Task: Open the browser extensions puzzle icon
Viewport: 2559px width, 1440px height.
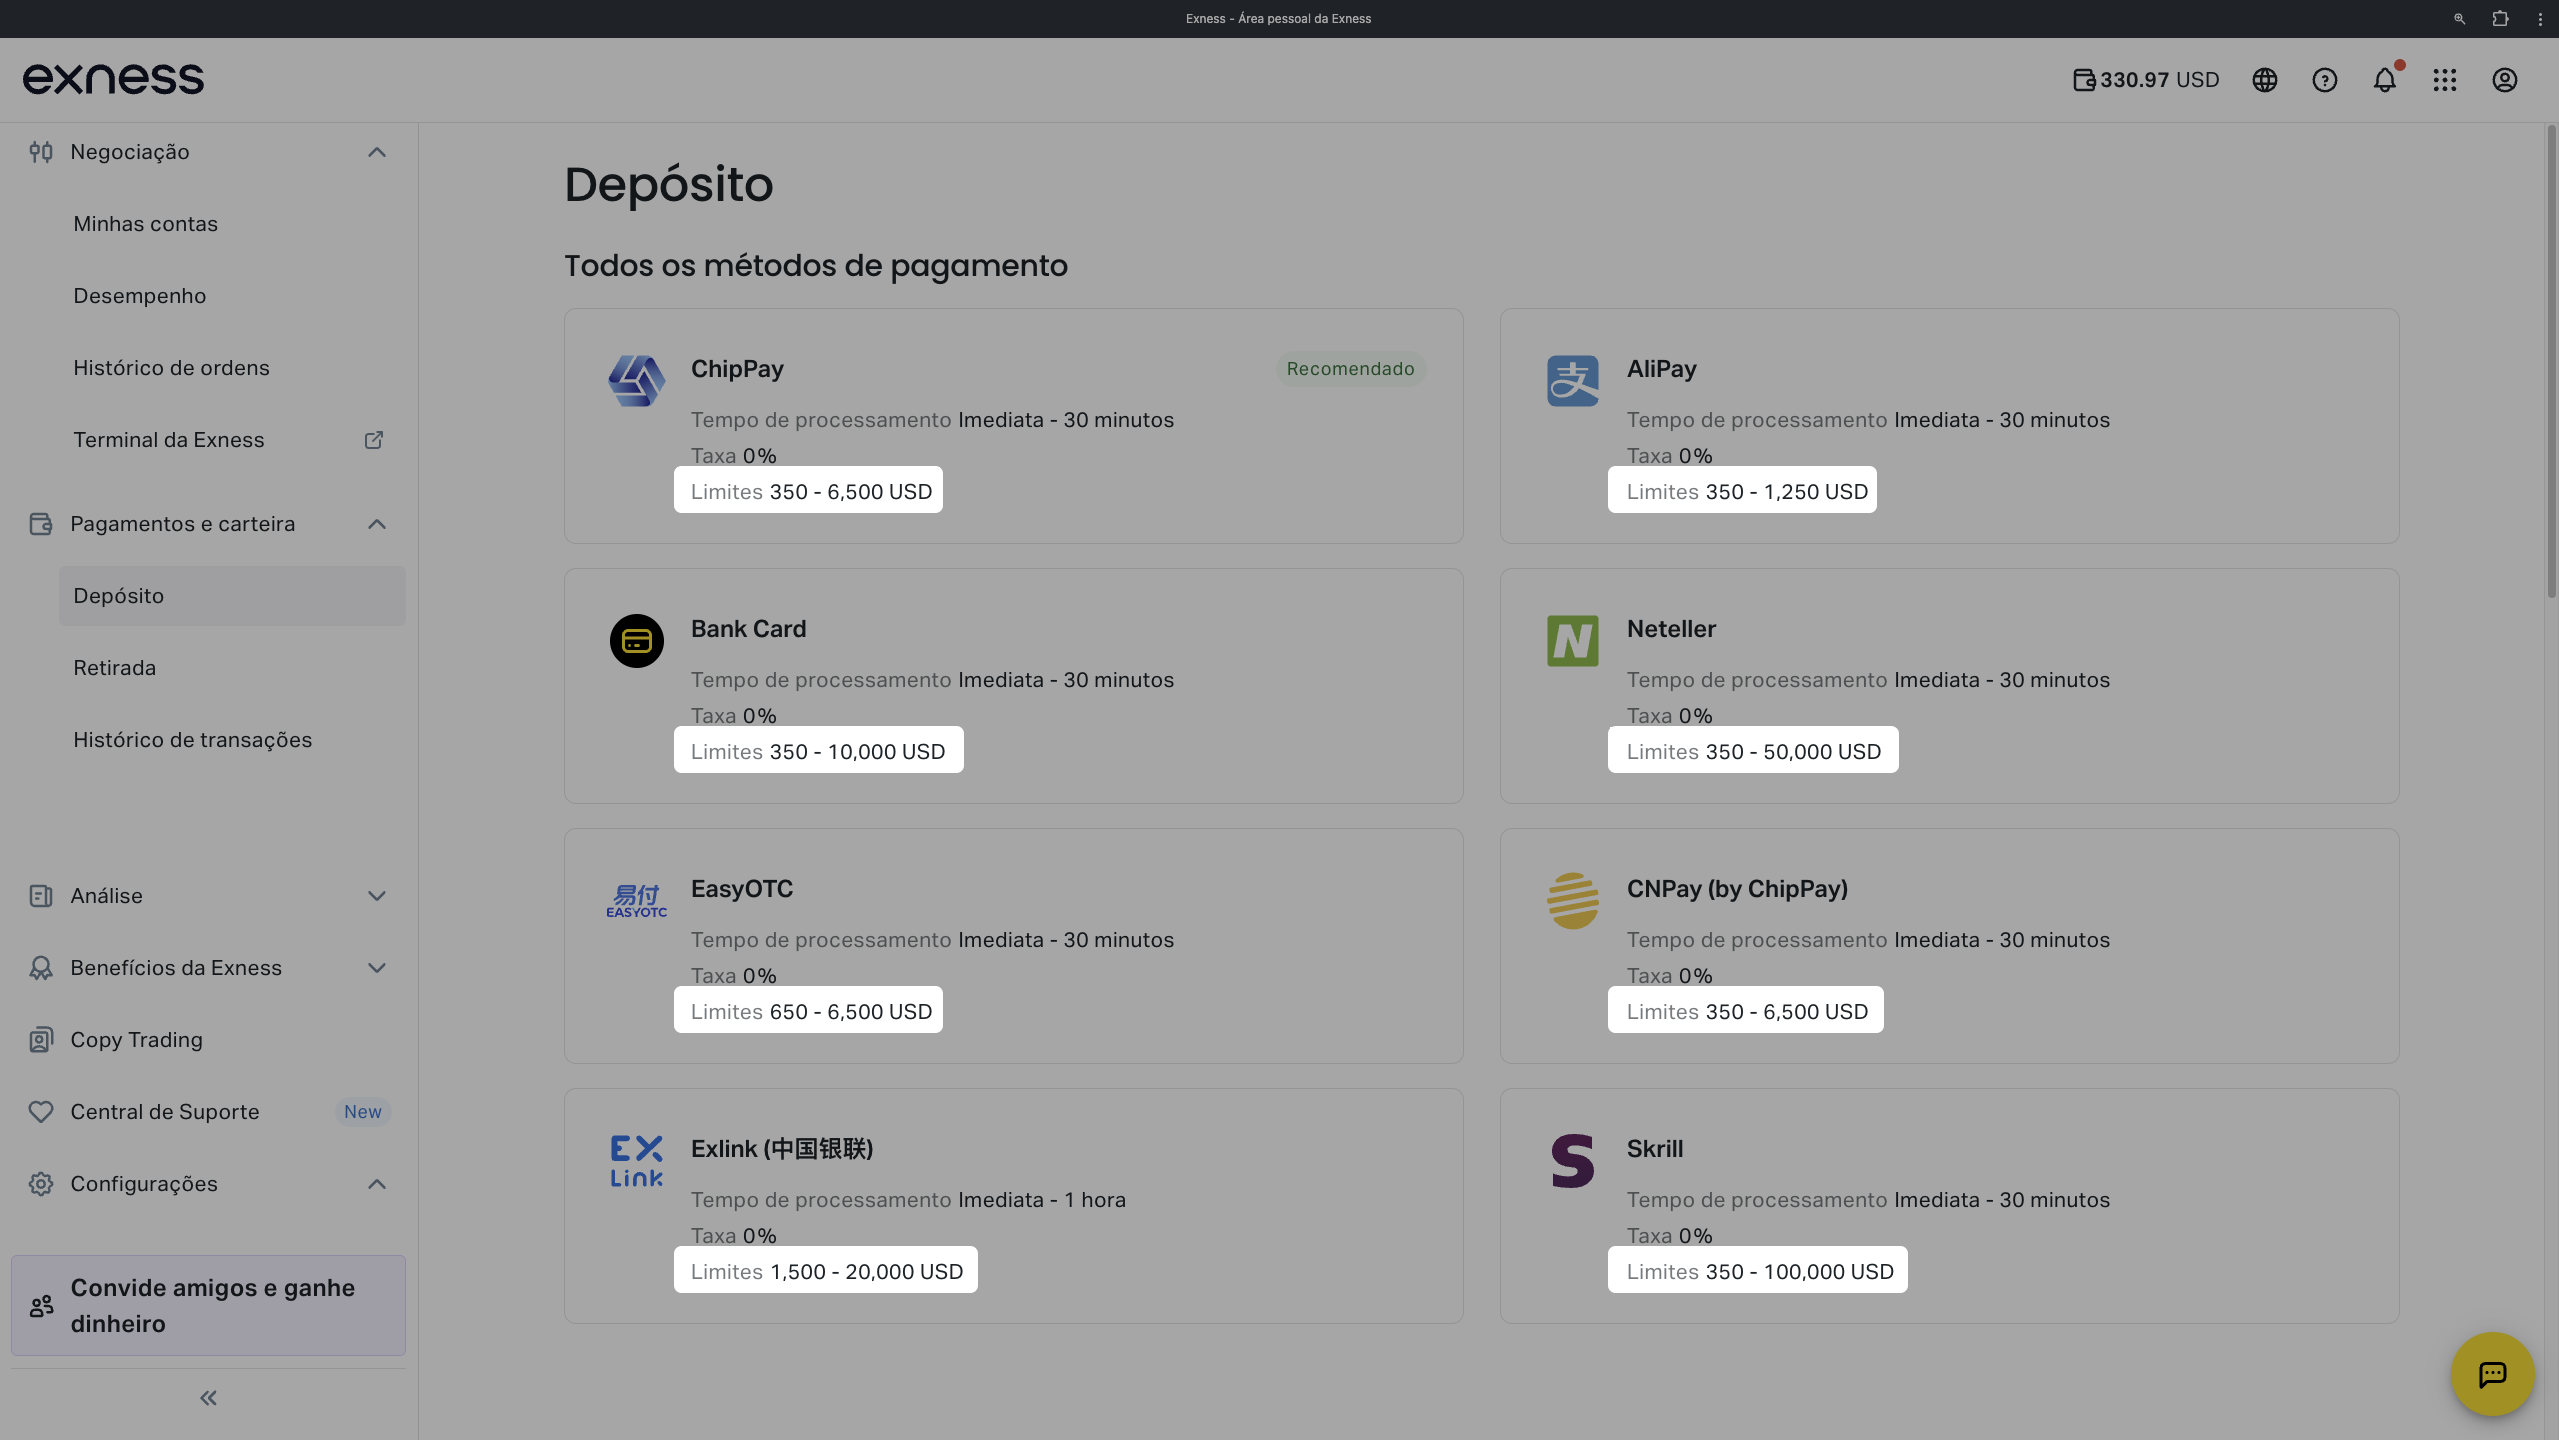Action: pyautogui.click(x=2500, y=19)
